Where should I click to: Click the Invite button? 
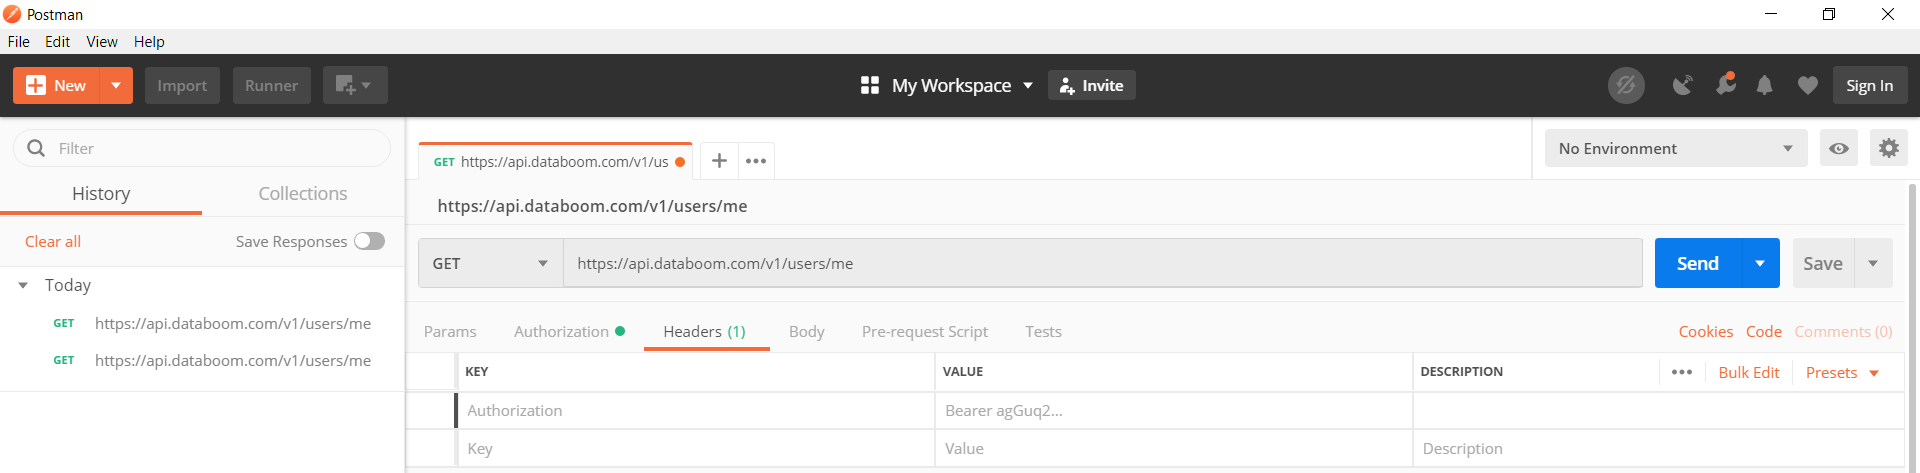[x=1092, y=86]
